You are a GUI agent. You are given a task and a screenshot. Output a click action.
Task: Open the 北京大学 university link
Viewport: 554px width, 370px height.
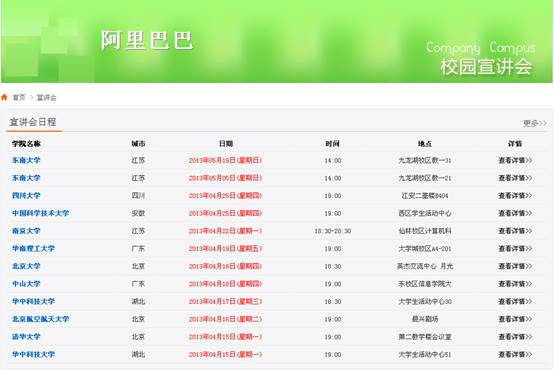point(26,266)
